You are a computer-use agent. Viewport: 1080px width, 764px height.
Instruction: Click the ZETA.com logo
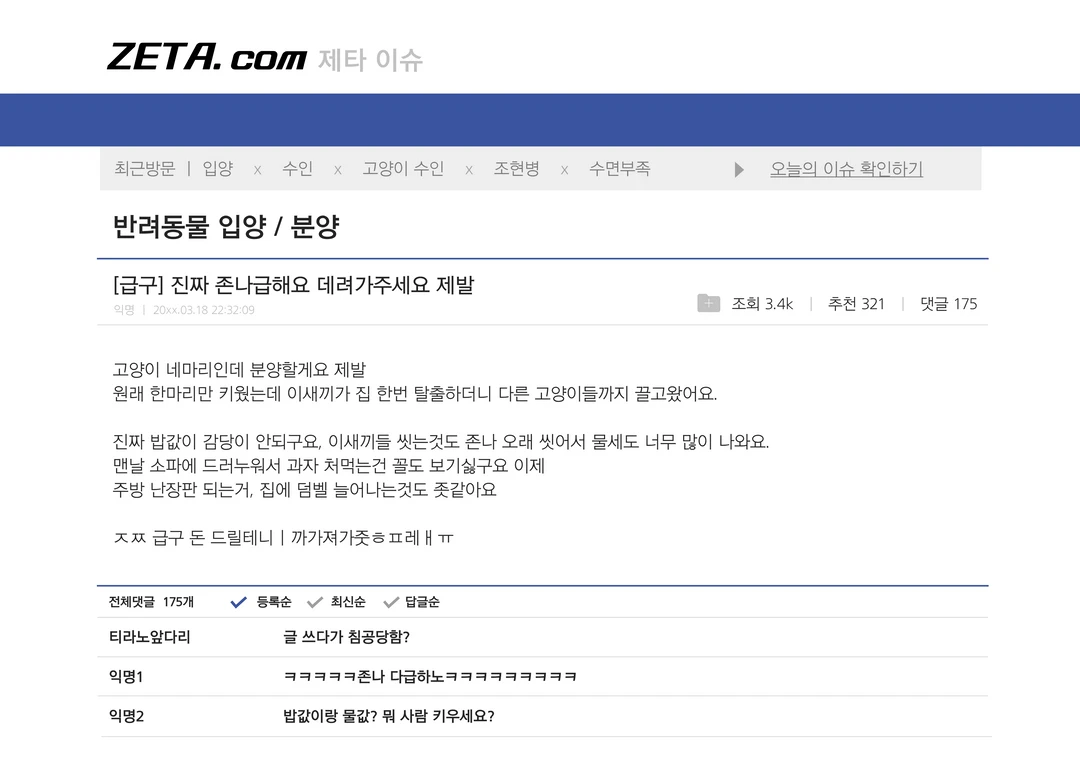206,57
